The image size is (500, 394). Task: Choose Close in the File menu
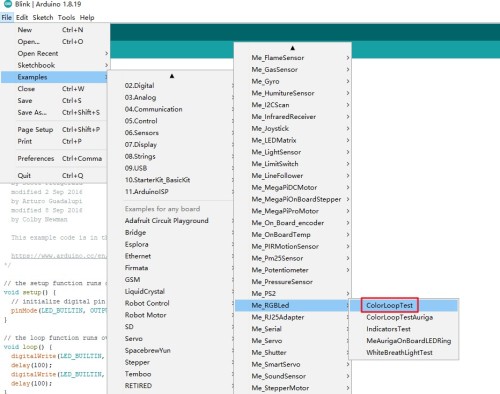coord(54,89)
